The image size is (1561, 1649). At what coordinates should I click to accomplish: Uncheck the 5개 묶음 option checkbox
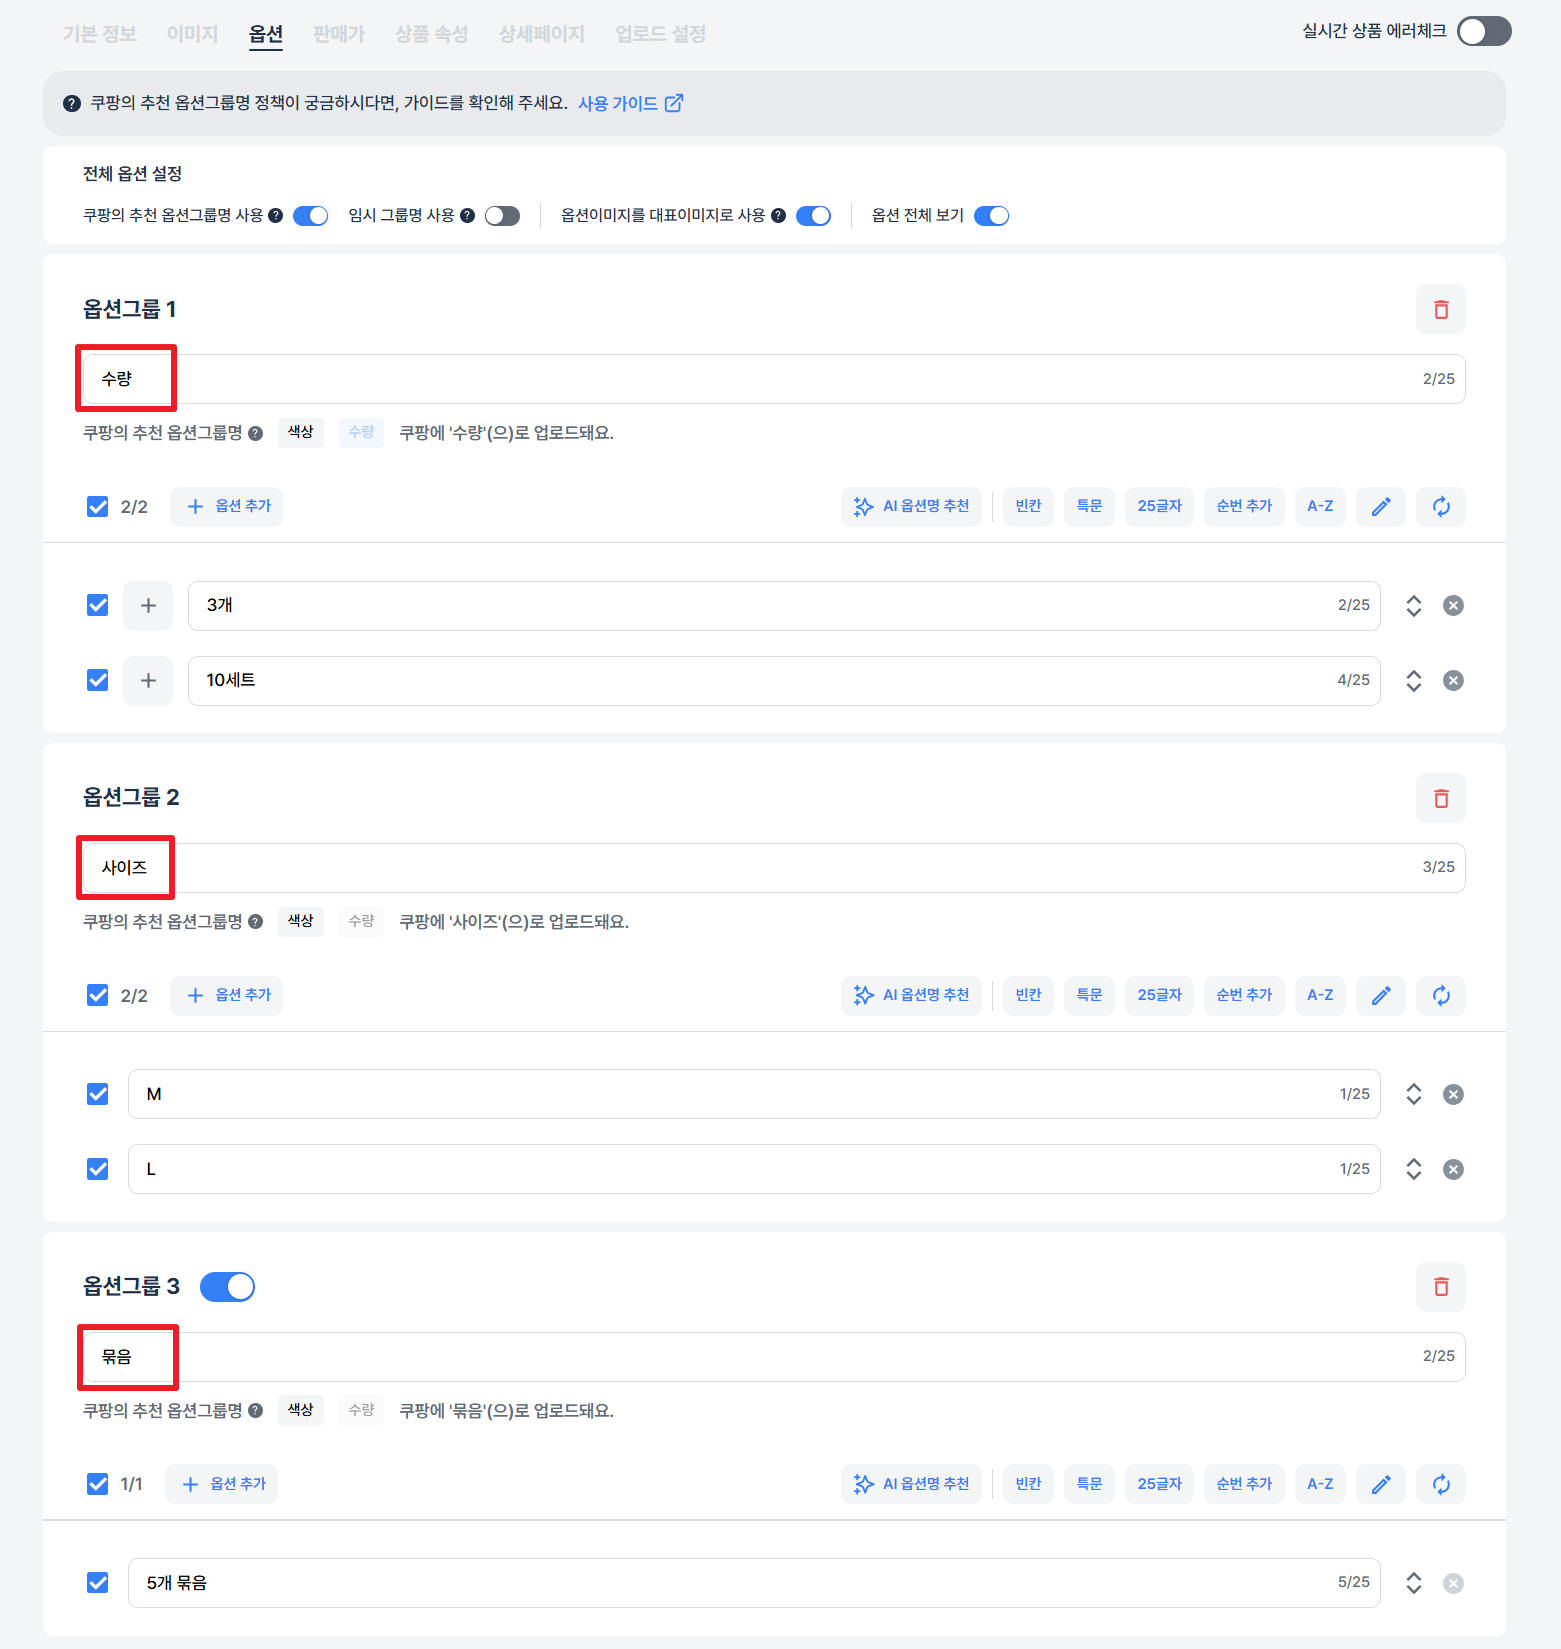[x=97, y=1583]
